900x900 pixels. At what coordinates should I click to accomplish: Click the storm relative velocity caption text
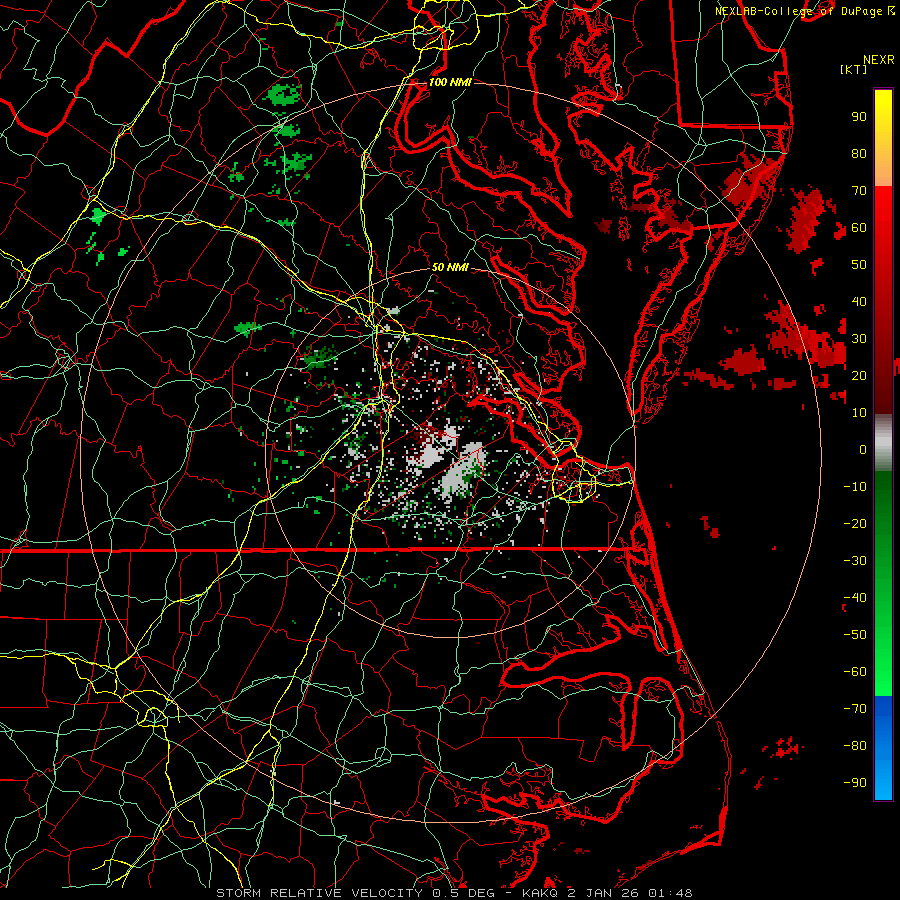pyautogui.click(x=455, y=893)
